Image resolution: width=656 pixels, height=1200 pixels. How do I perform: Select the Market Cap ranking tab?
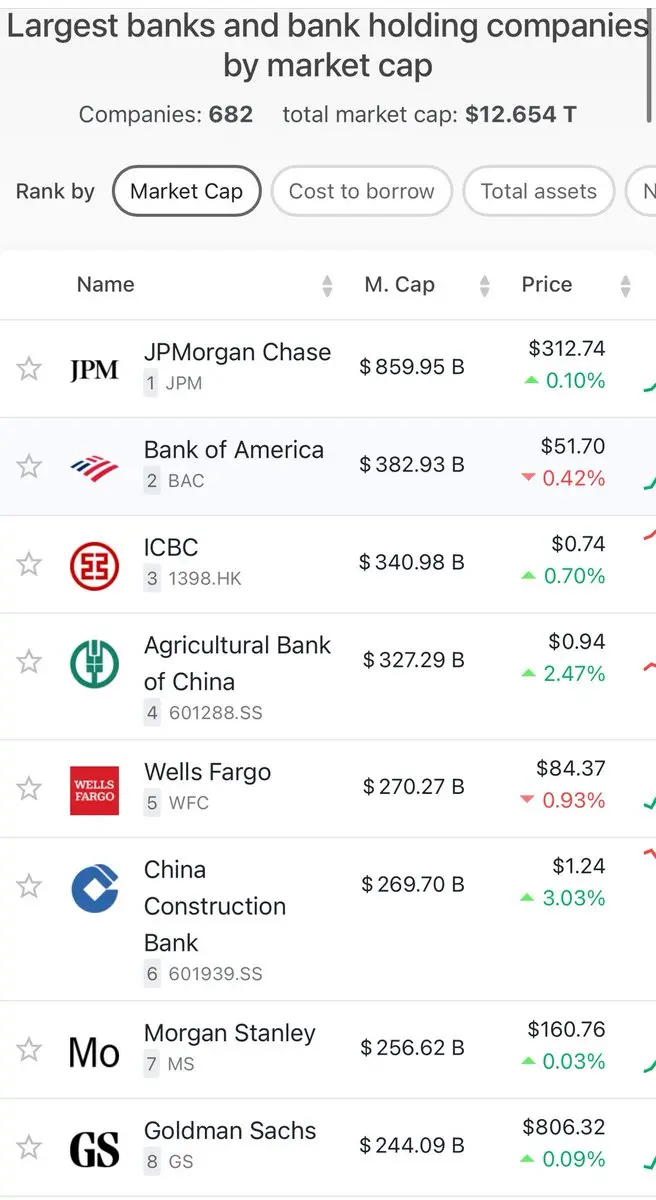pyautogui.click(x=186, y=191)
